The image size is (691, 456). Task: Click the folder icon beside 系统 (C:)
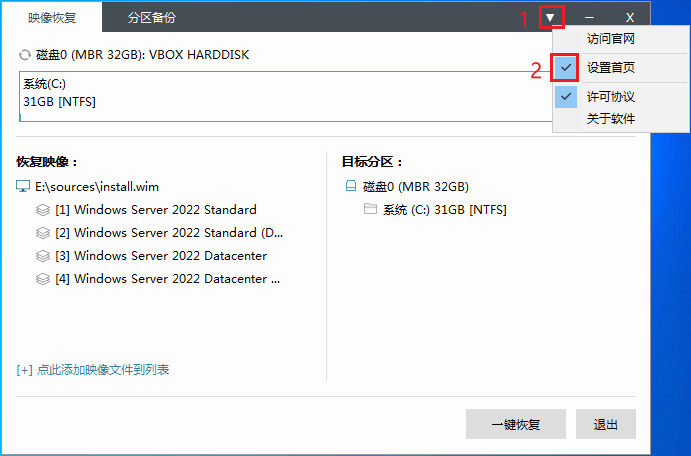tap(370, 209)
